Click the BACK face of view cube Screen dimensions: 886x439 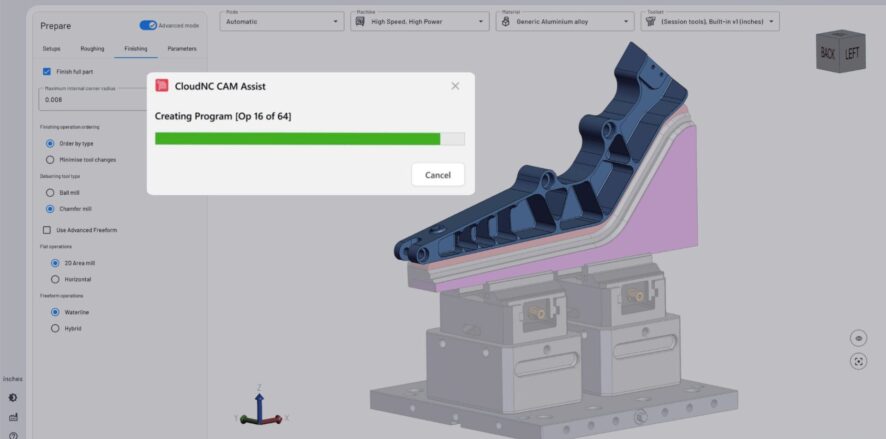coord(828,54)
